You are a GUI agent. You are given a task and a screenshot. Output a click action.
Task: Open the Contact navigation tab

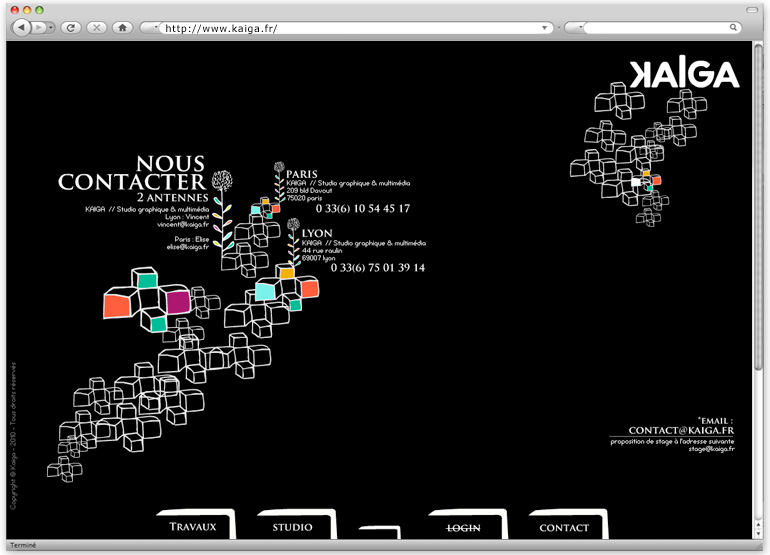(x=568, y=525)
